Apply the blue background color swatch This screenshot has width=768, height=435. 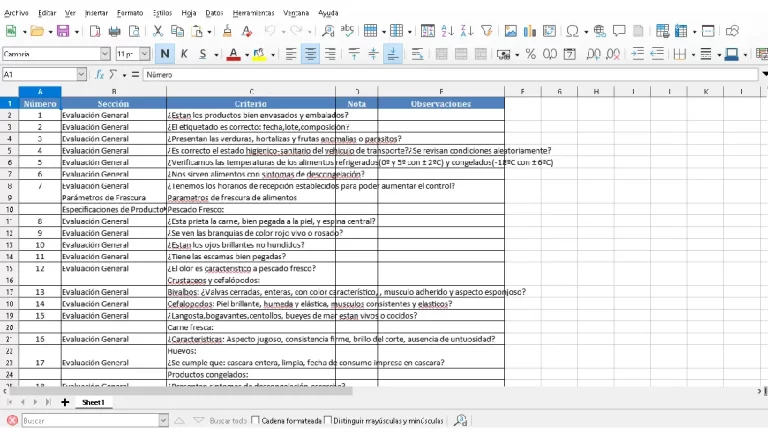click(731, 54)
